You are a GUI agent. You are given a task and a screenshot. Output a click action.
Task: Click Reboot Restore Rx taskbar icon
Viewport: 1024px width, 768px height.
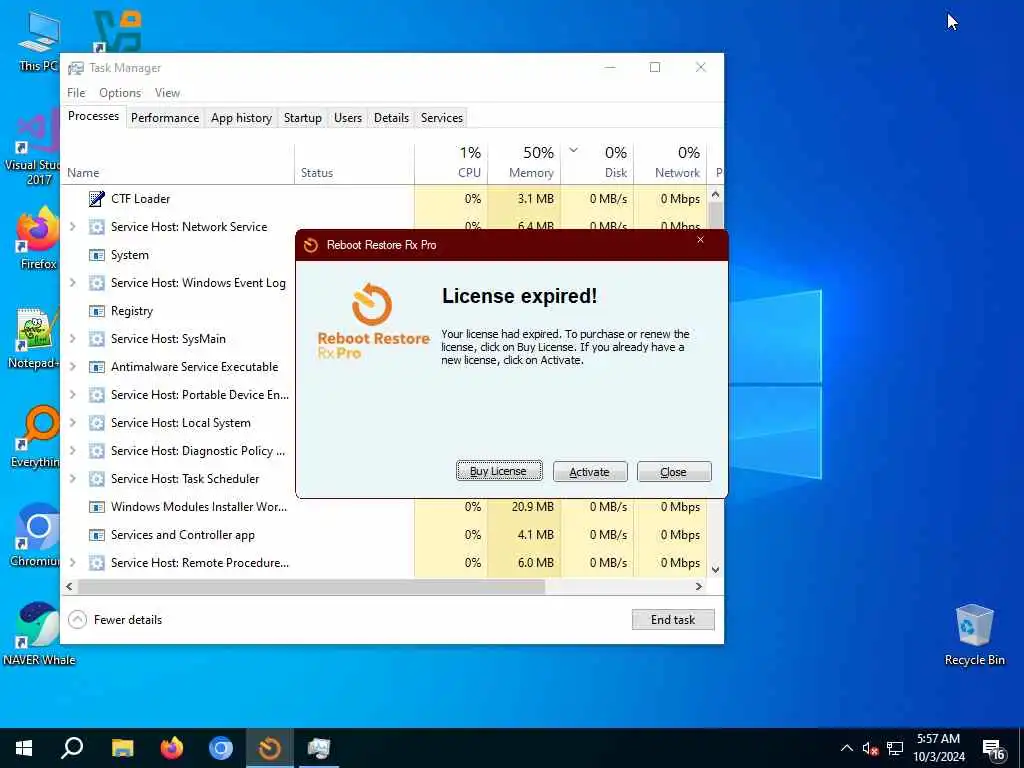coord(270,748)
